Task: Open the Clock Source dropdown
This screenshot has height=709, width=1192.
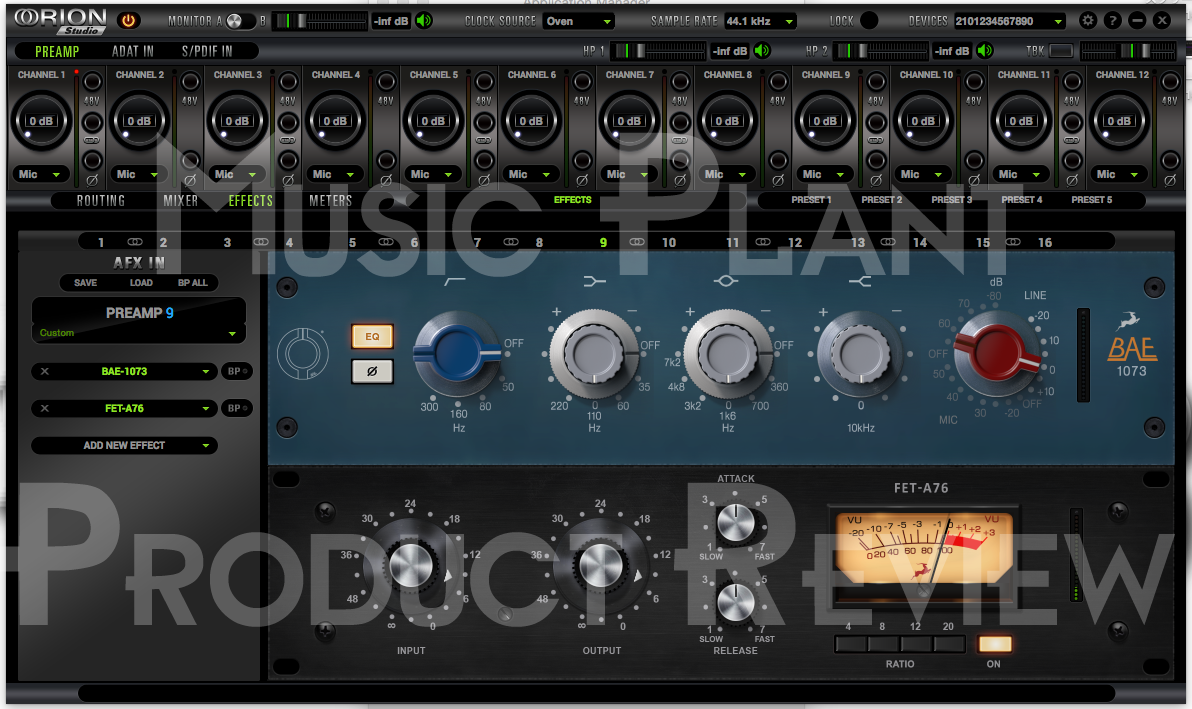Action: pyautogui.click(x=579, y=21)
